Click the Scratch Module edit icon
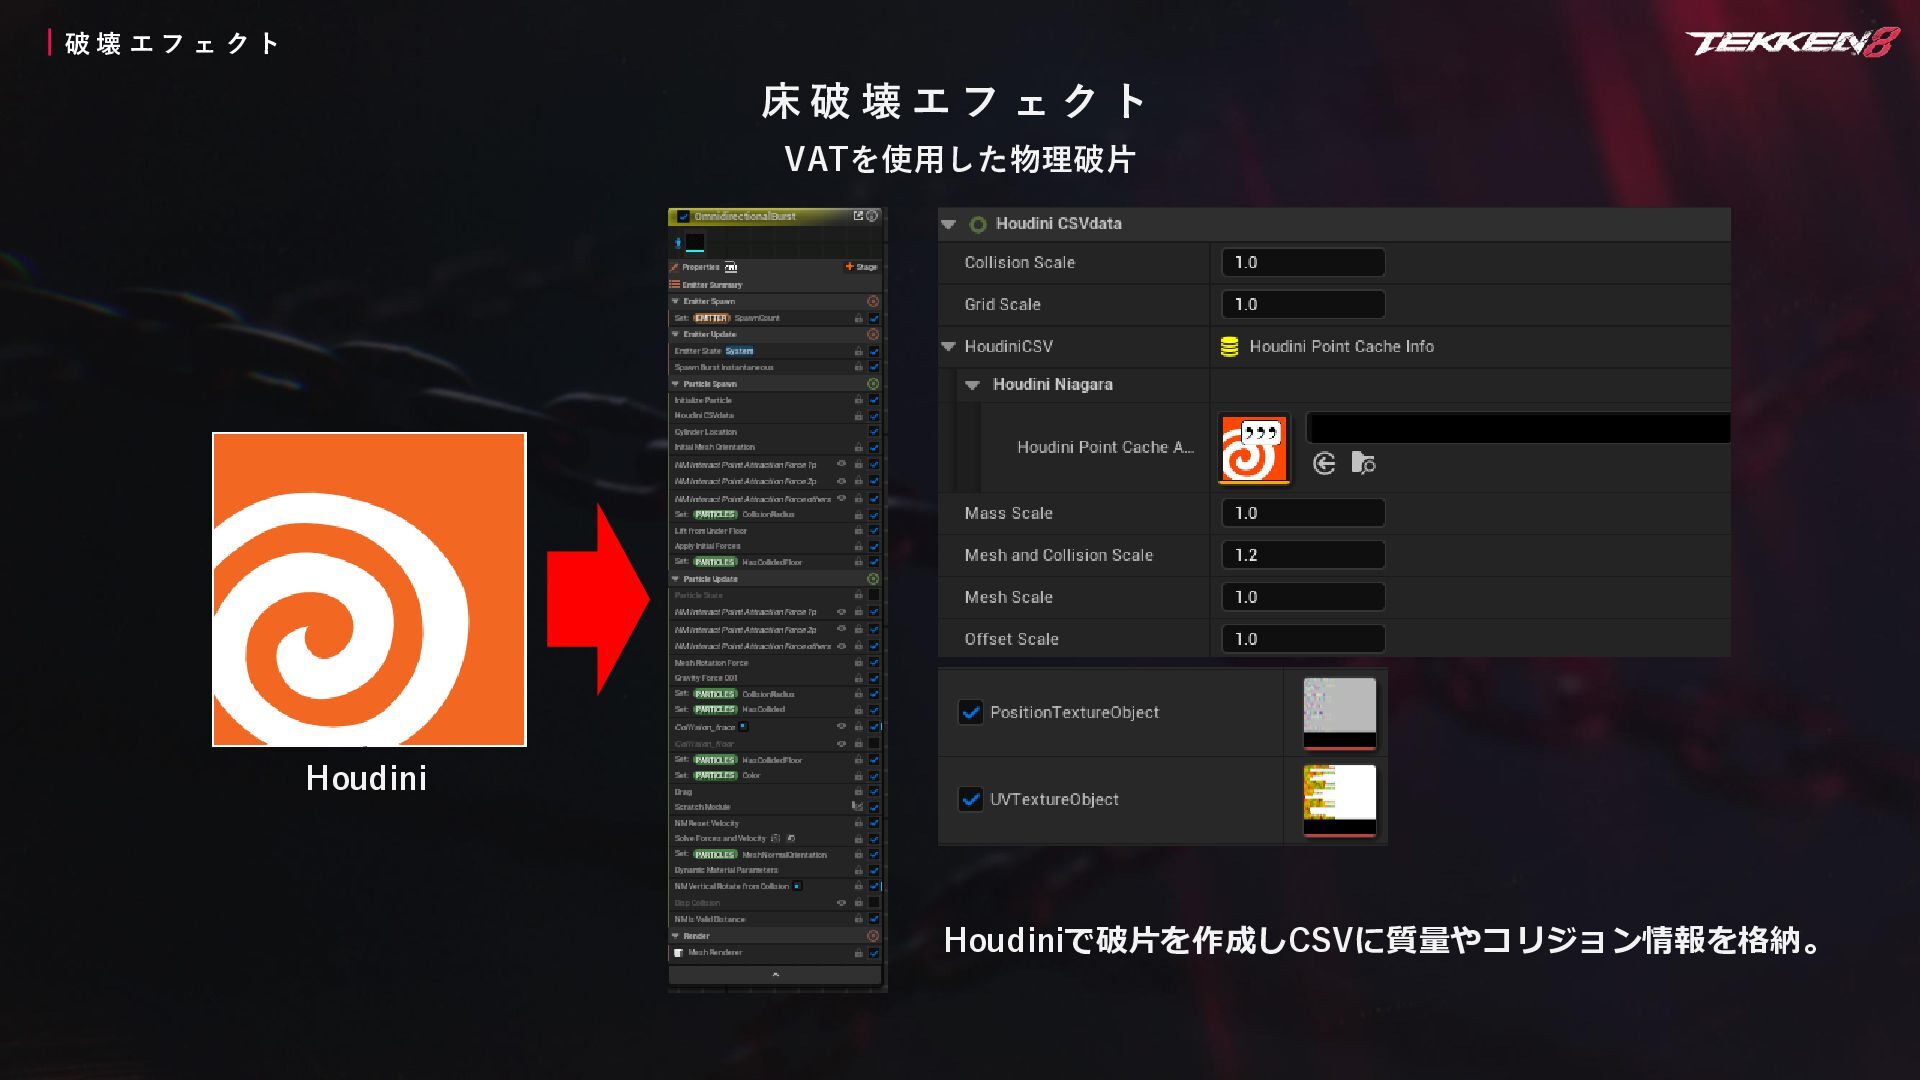 tap(857, 806)
